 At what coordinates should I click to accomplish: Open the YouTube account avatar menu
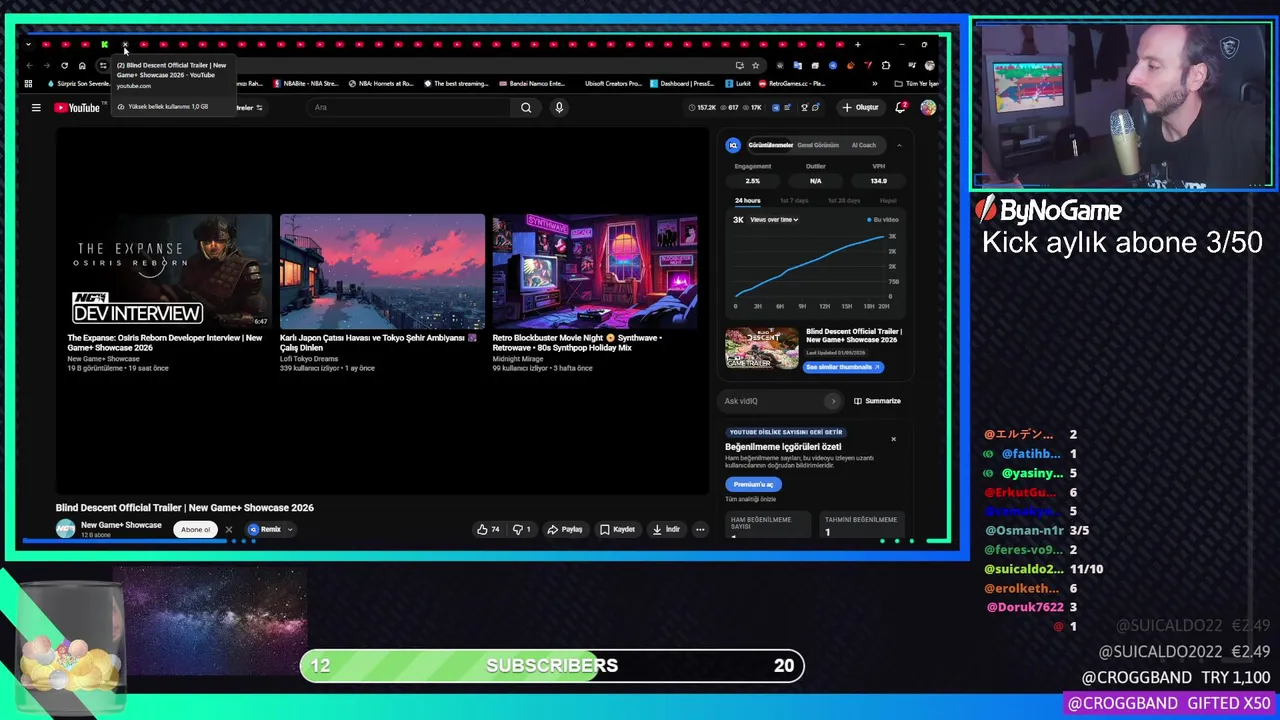coord(928,107)
